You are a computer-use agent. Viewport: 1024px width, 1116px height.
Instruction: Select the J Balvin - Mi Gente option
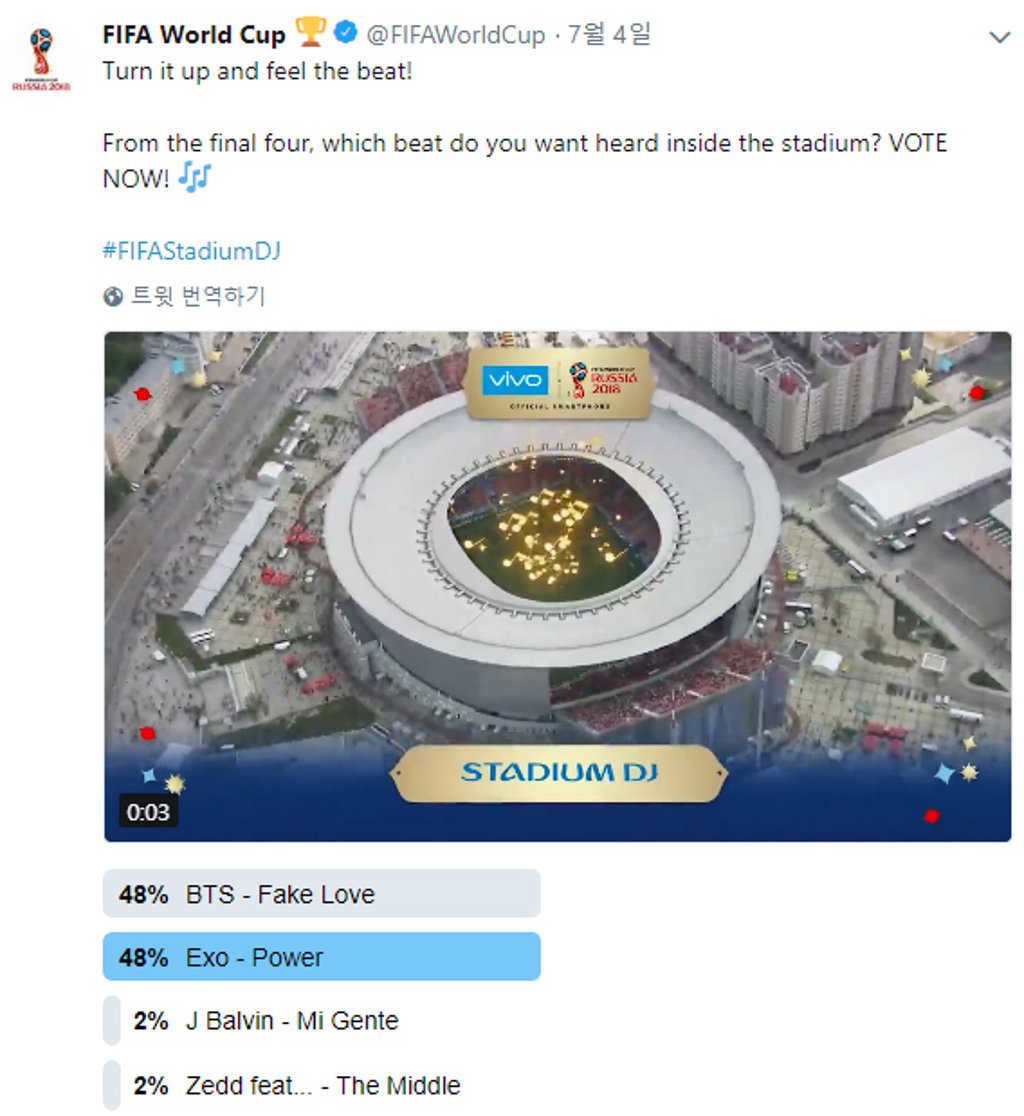pos(292,1021)
